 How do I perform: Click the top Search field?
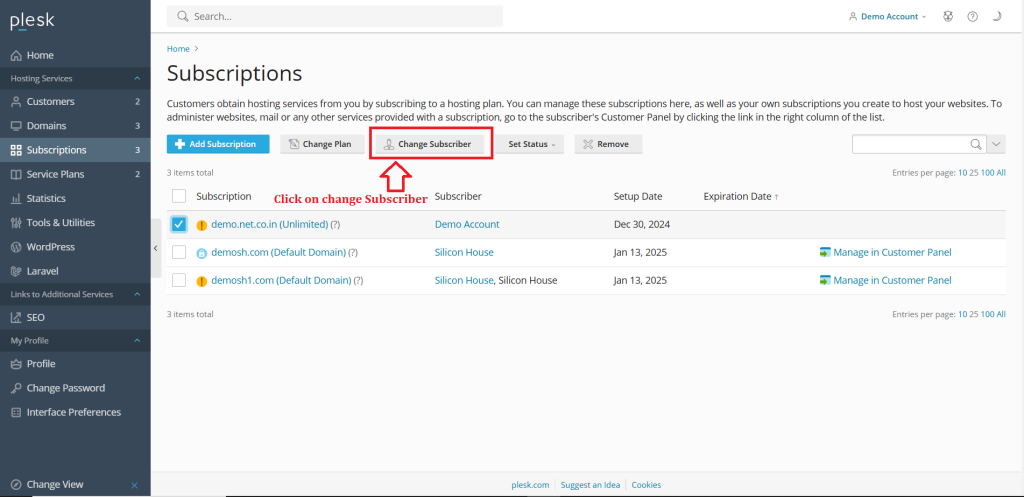coord(334,16)
